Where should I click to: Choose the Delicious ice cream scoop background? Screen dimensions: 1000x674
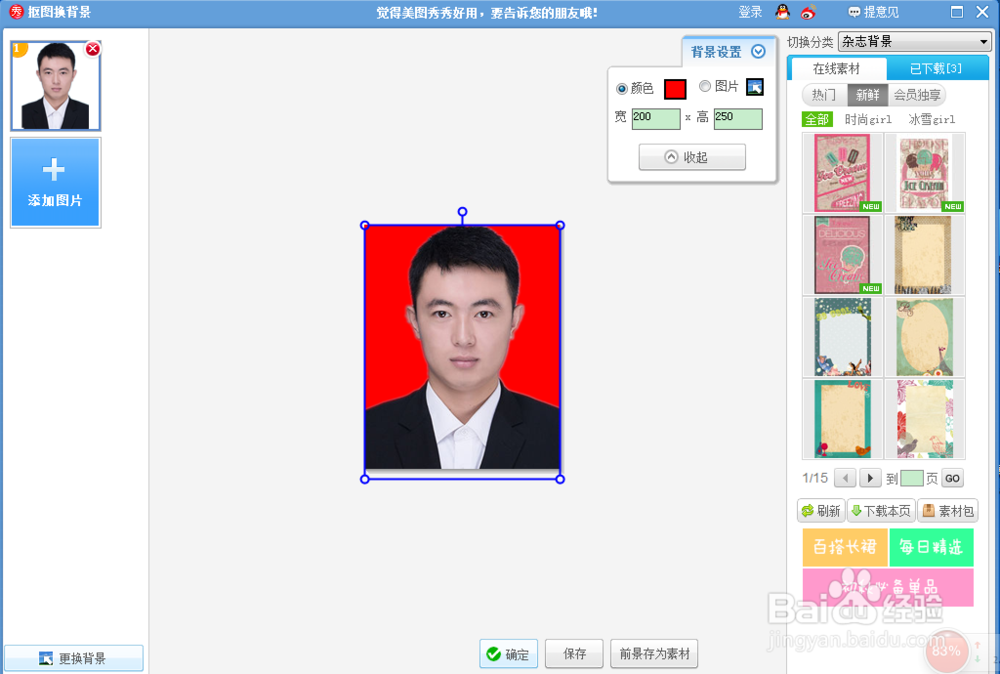tap(842, 254)
